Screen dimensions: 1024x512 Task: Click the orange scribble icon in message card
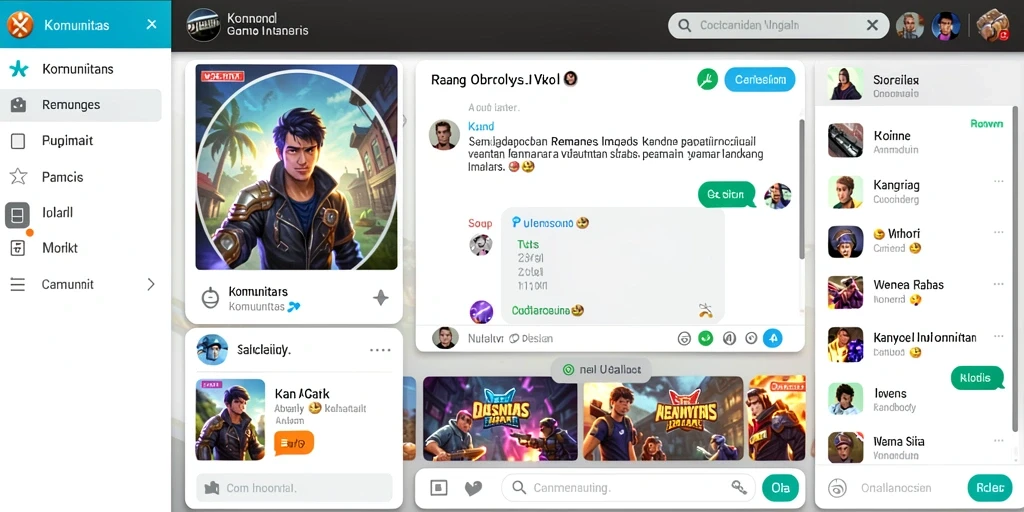pos(705,310)
